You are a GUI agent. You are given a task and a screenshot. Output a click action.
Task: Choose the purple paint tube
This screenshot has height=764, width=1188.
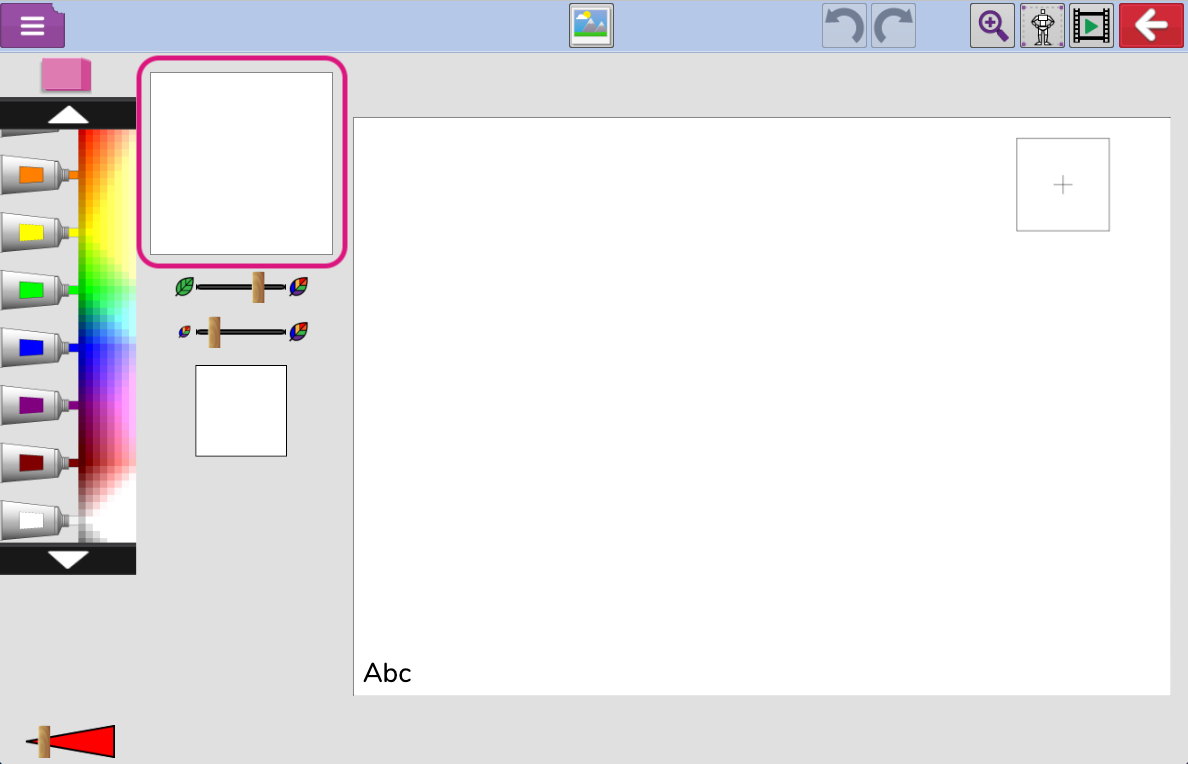(x=38, y=405)
